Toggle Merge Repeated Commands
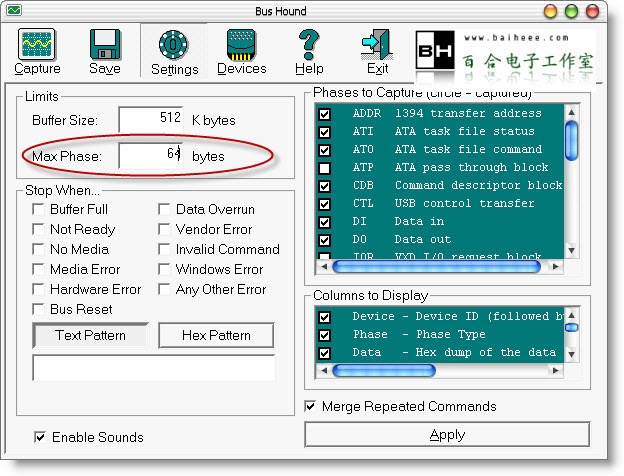This screenshot has height=476, width=624. tap(310, 406)
